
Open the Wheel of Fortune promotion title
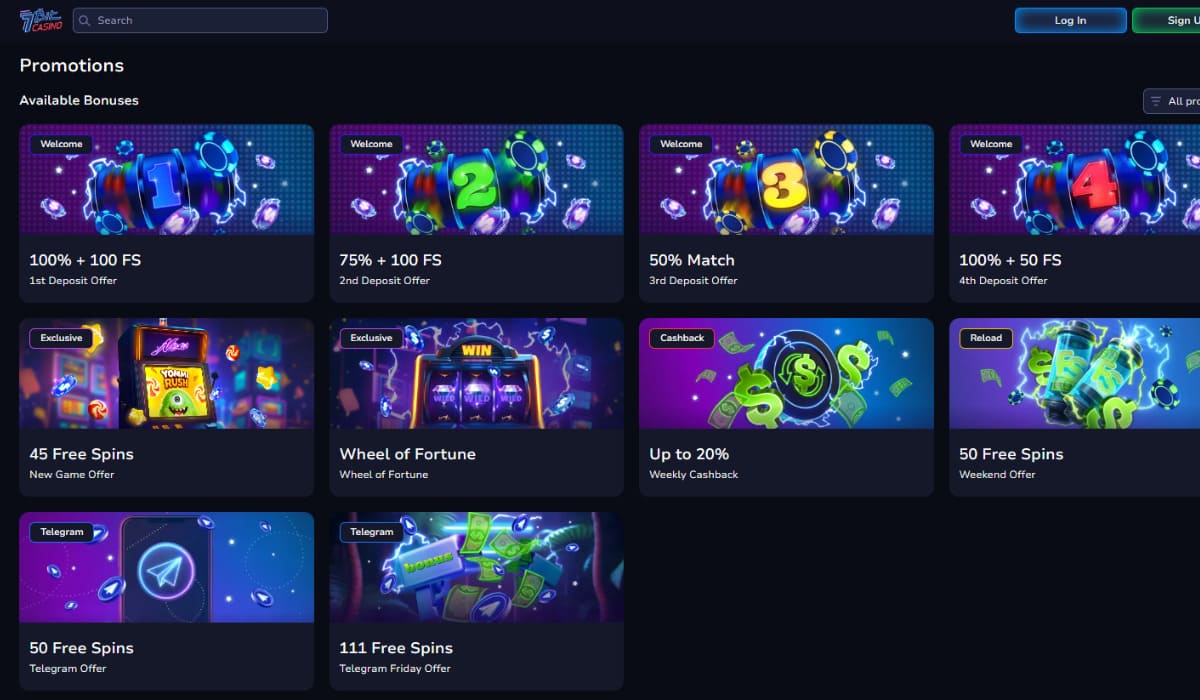407,454
